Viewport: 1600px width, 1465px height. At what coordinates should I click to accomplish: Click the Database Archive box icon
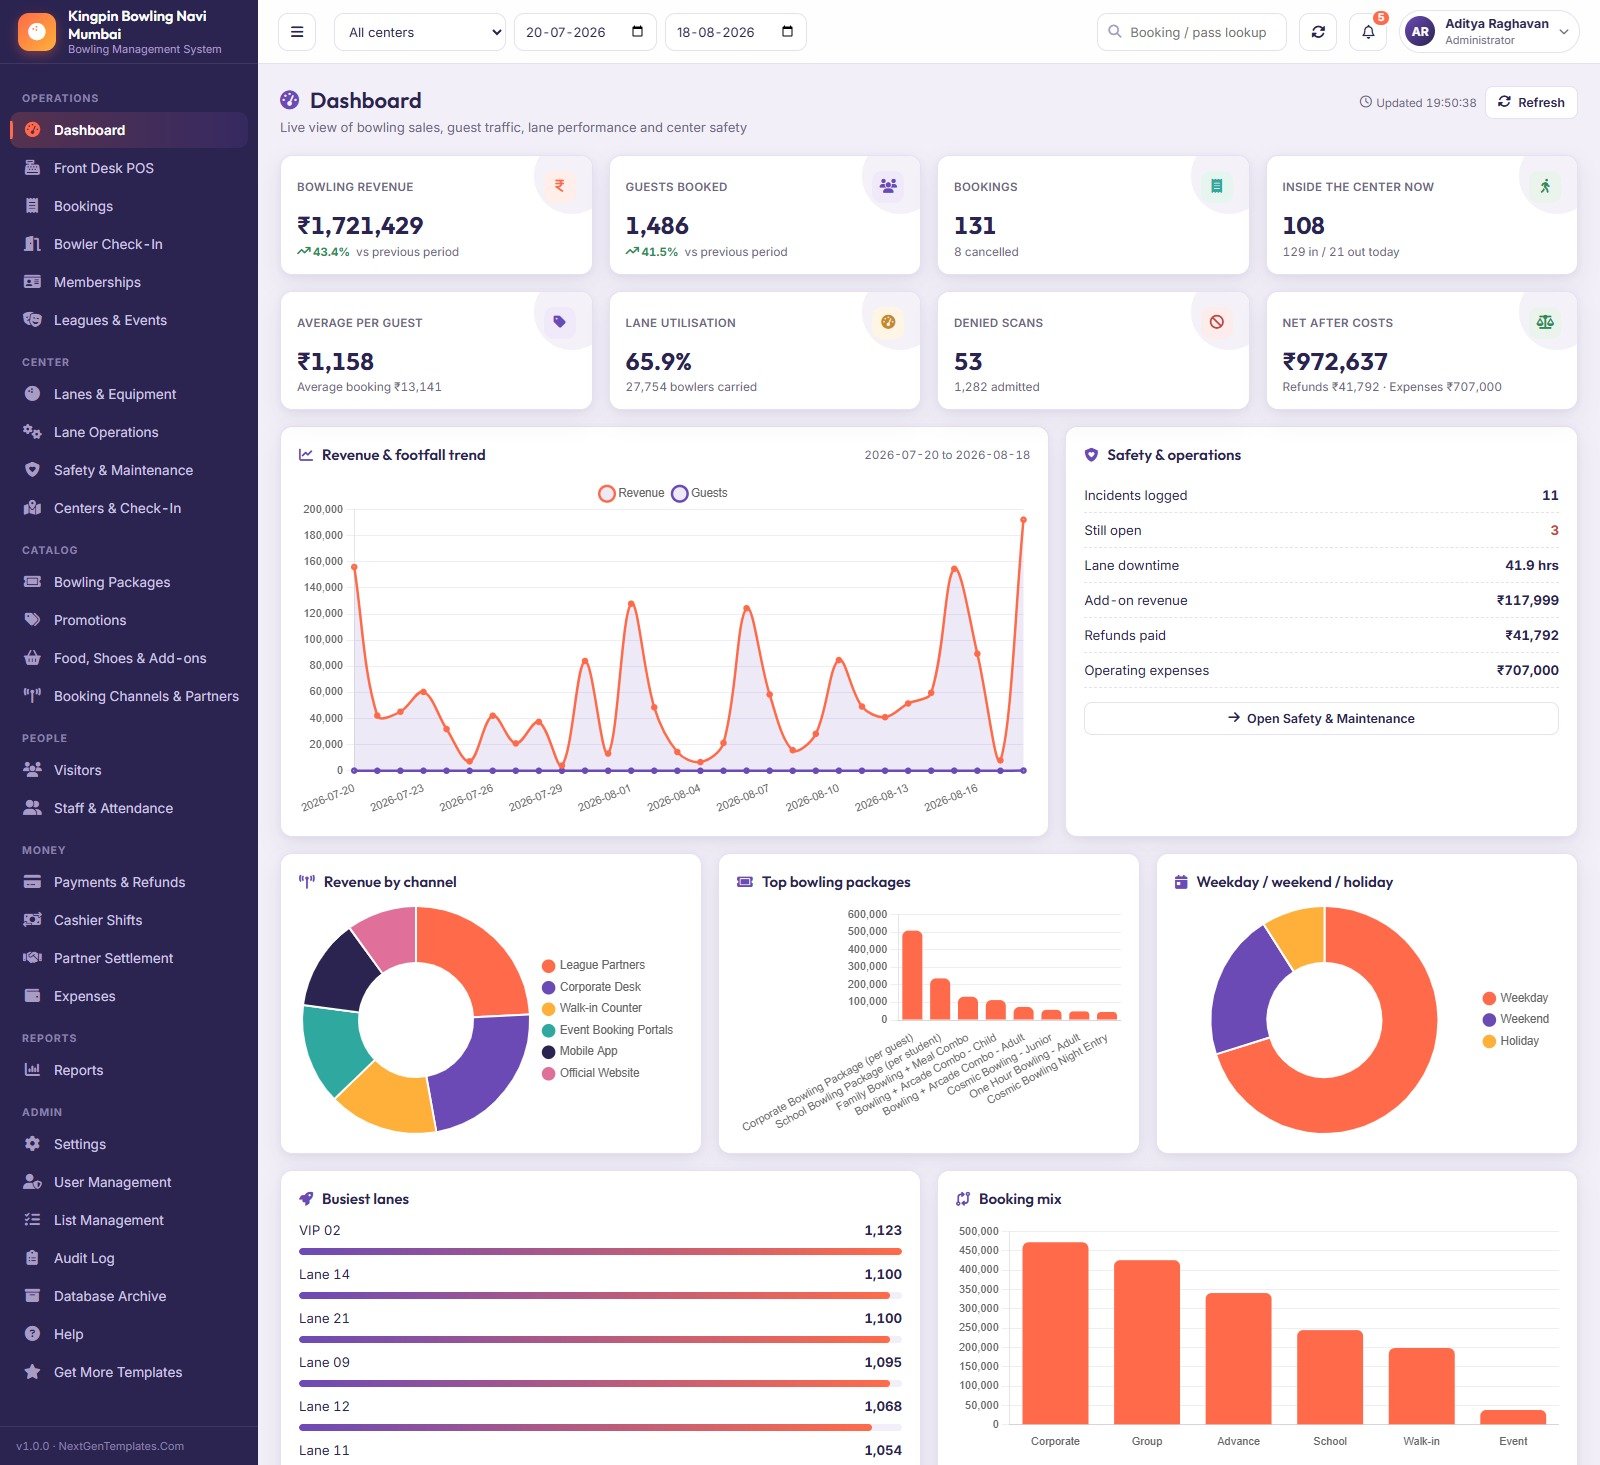click(32, 1296)
